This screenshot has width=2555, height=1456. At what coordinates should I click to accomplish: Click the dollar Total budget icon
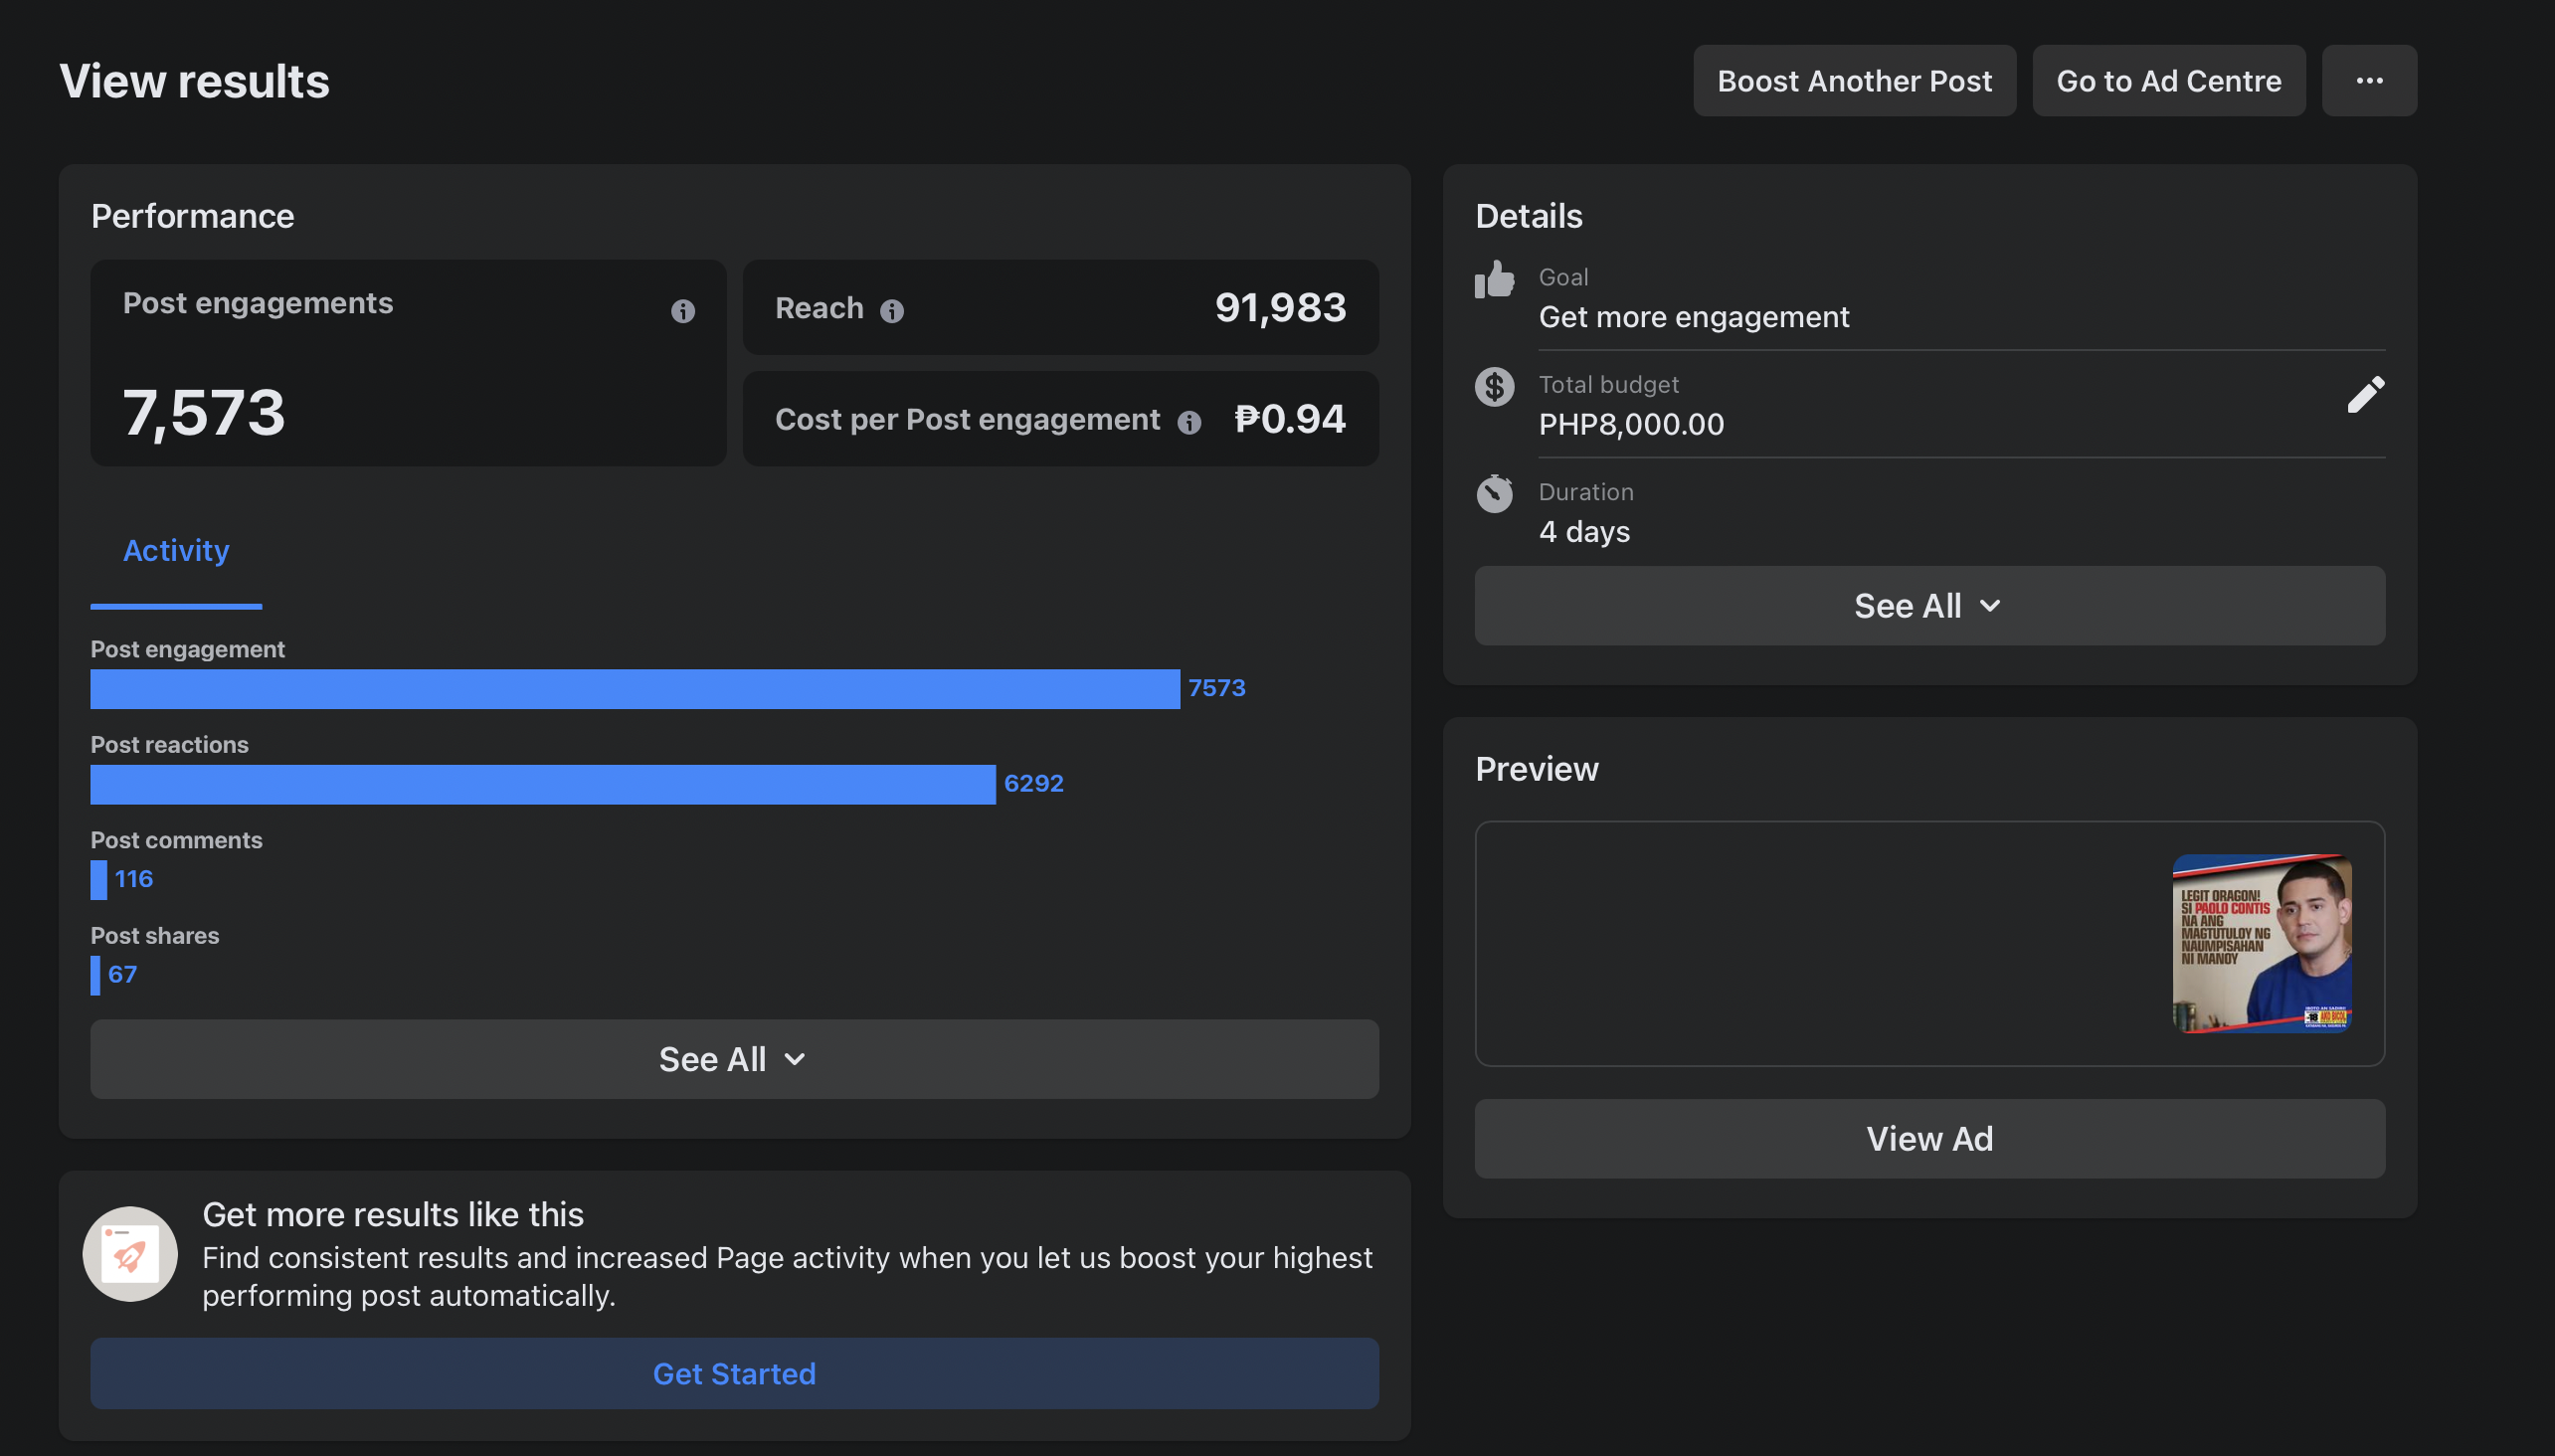pos(1494,387)
